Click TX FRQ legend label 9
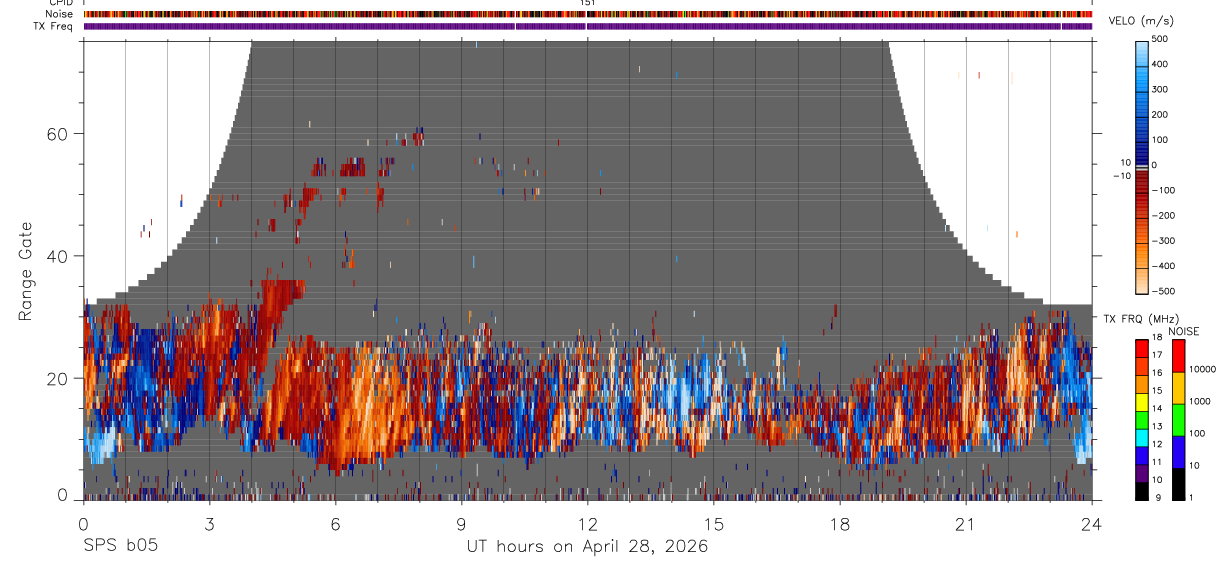This screenshot has height=567, width=1228. pos(1156,497)
